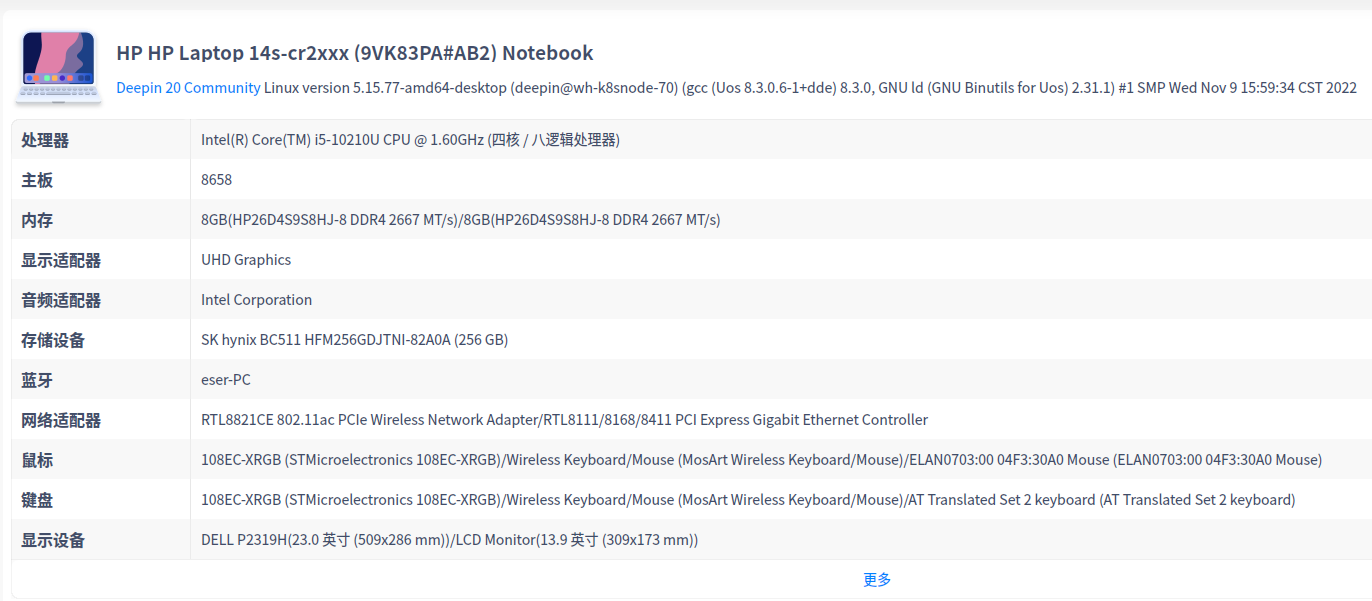
Task: Click the laptop device icon
Action: click(x=58, y=67)
